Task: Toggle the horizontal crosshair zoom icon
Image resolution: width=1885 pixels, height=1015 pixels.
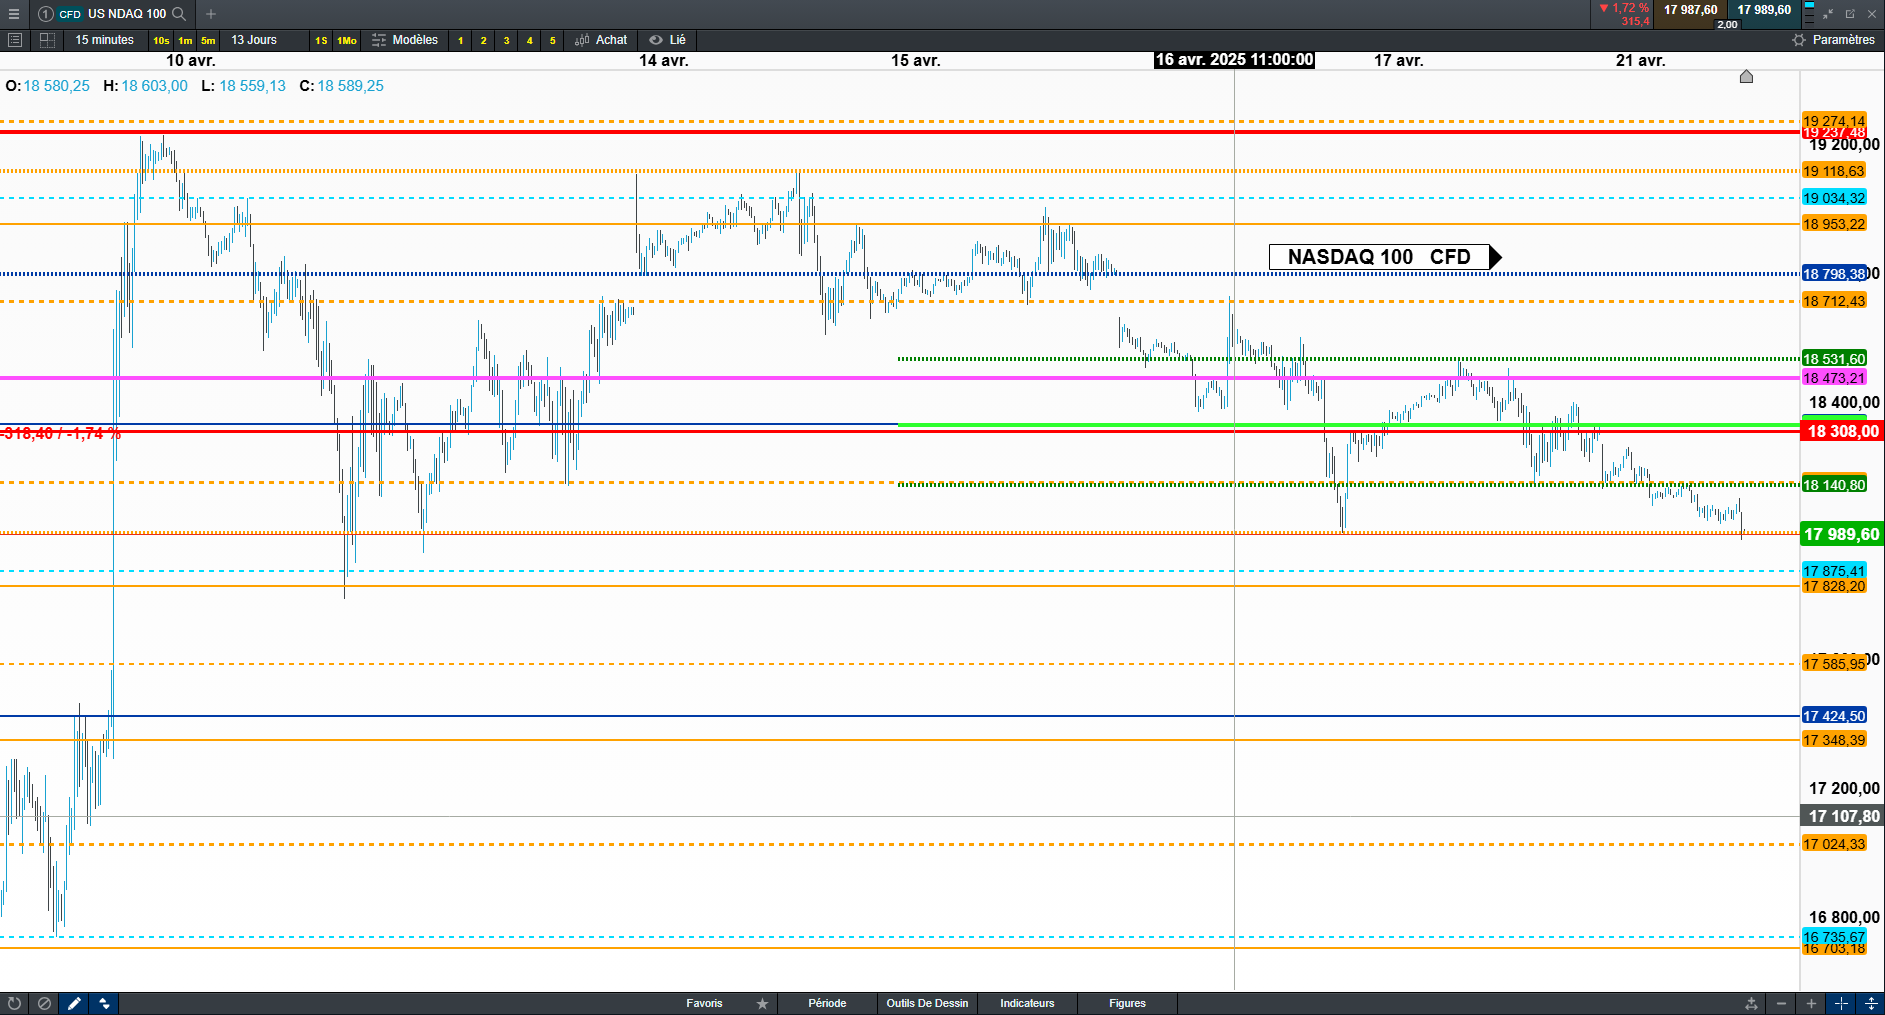Action: click(x=1841, y=1003)
